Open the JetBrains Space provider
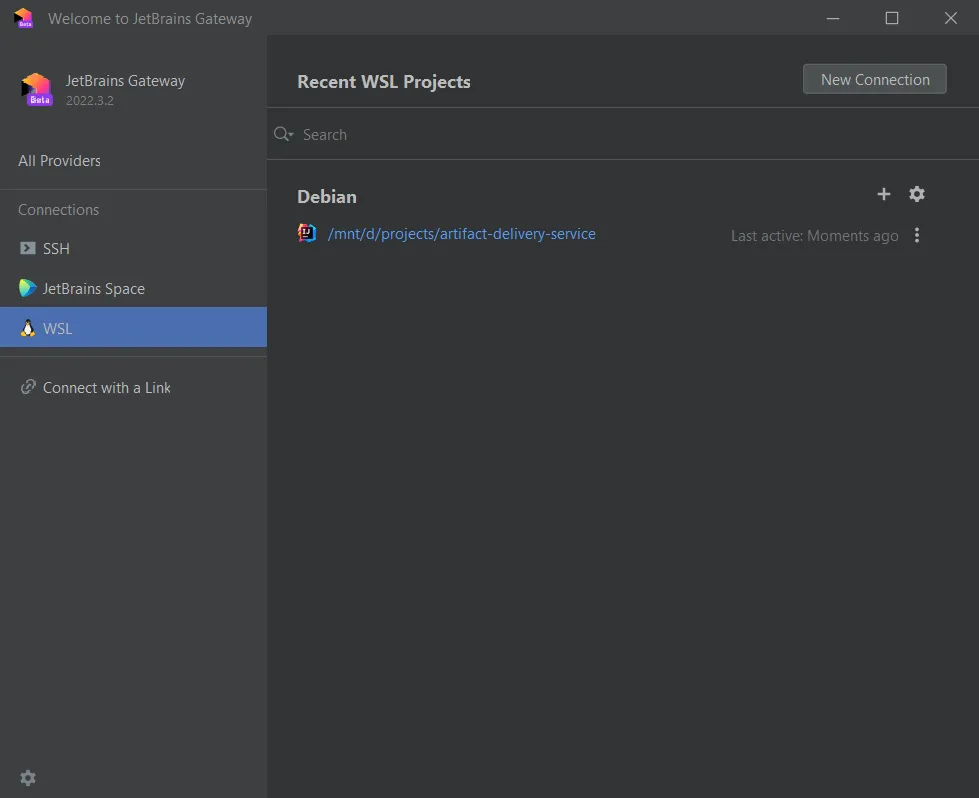This screenshot has height=798, width=979. pos(93,289)
